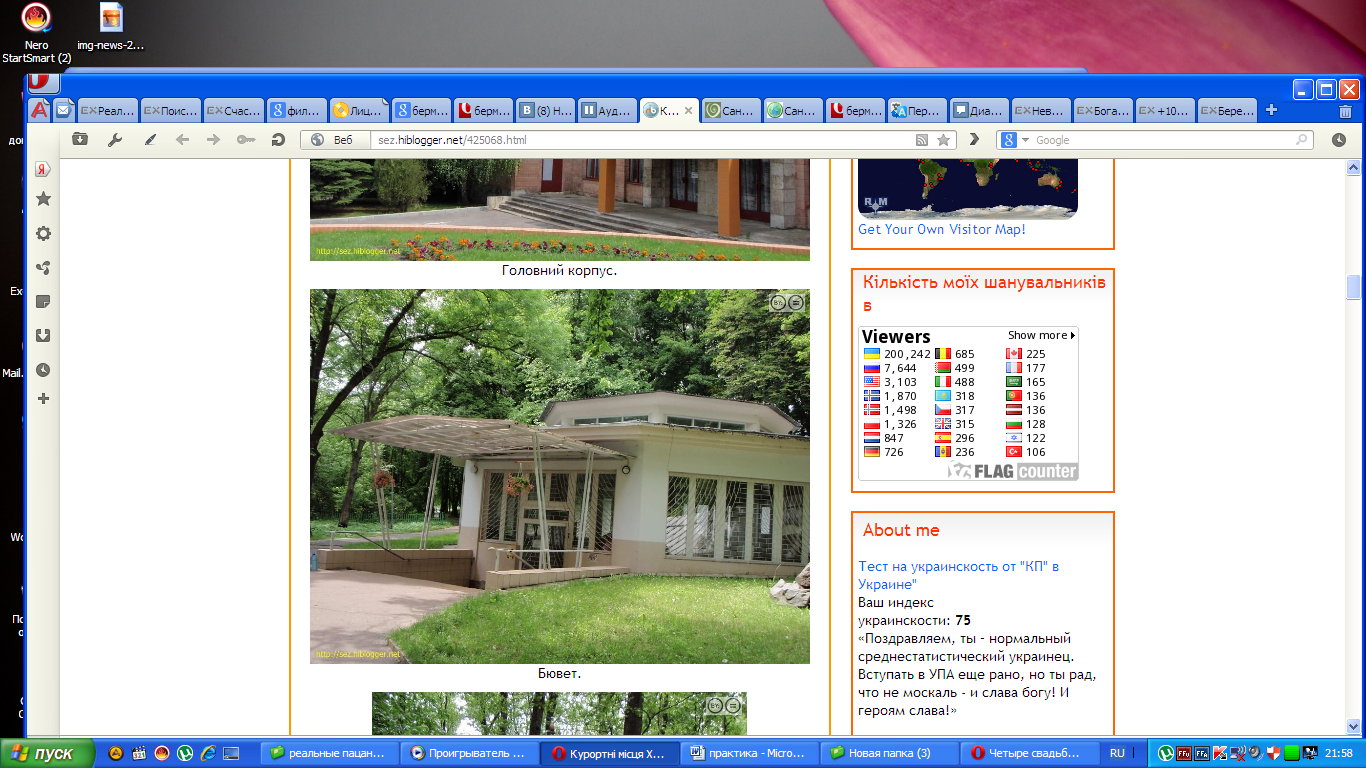The height and width of the screenshot is (768, 1366).
Task: Switch to the Пер... translate tab
Action: coord(917,111)
